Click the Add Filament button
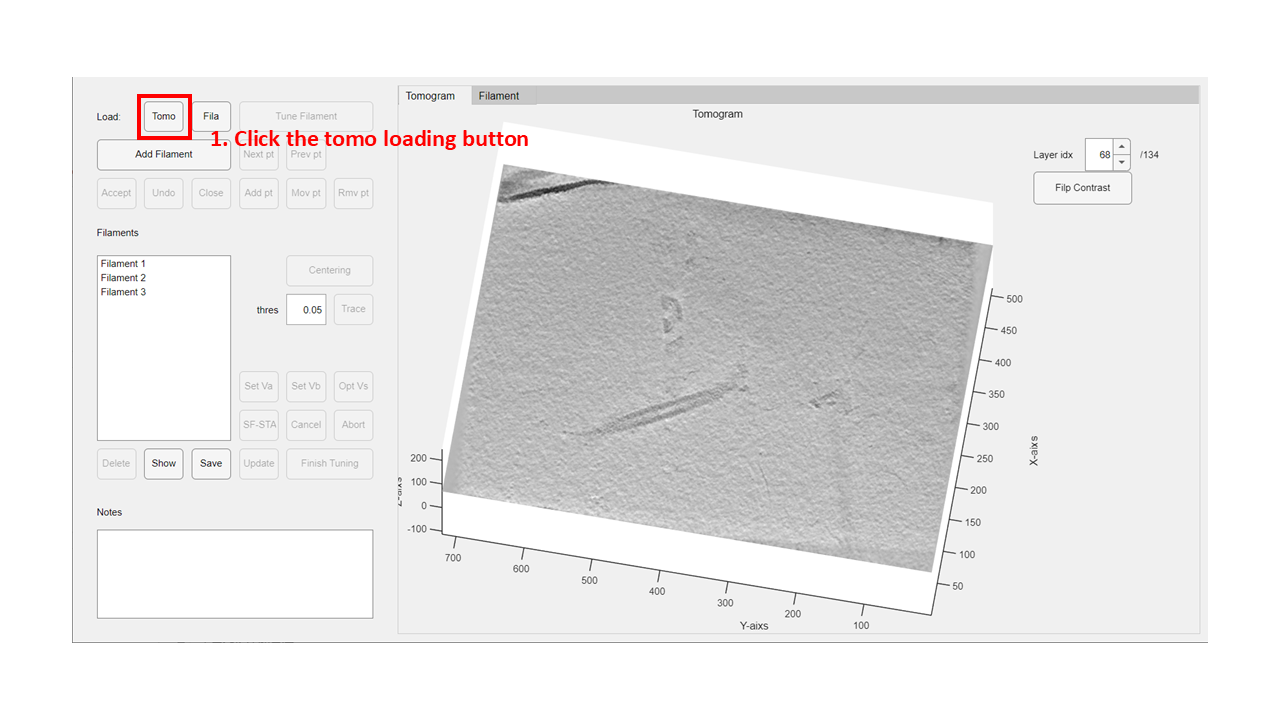 click(164, 154)
